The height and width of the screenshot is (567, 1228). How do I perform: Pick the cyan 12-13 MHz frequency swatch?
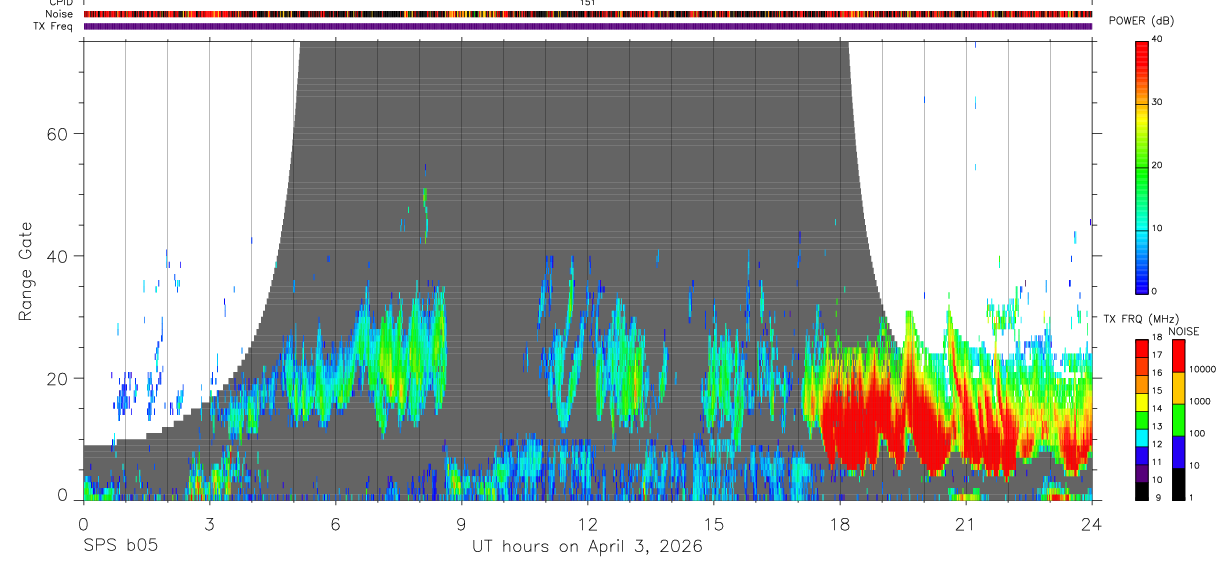(x=1142, y=438)
